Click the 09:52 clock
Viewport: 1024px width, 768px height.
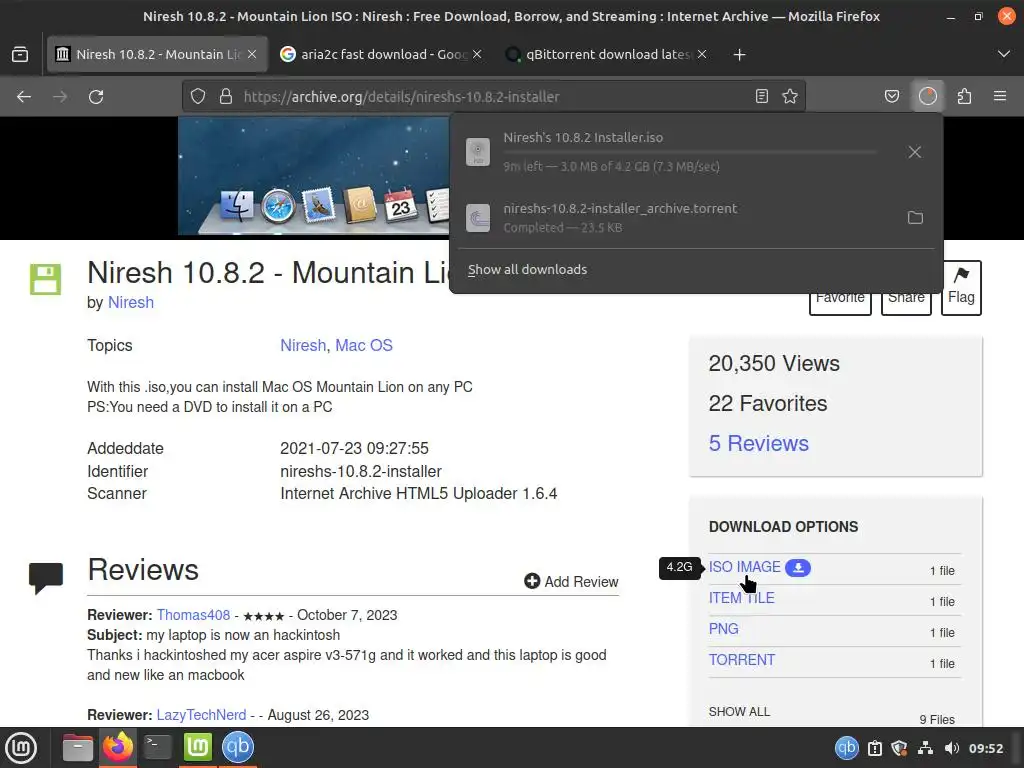pos(986,748)
